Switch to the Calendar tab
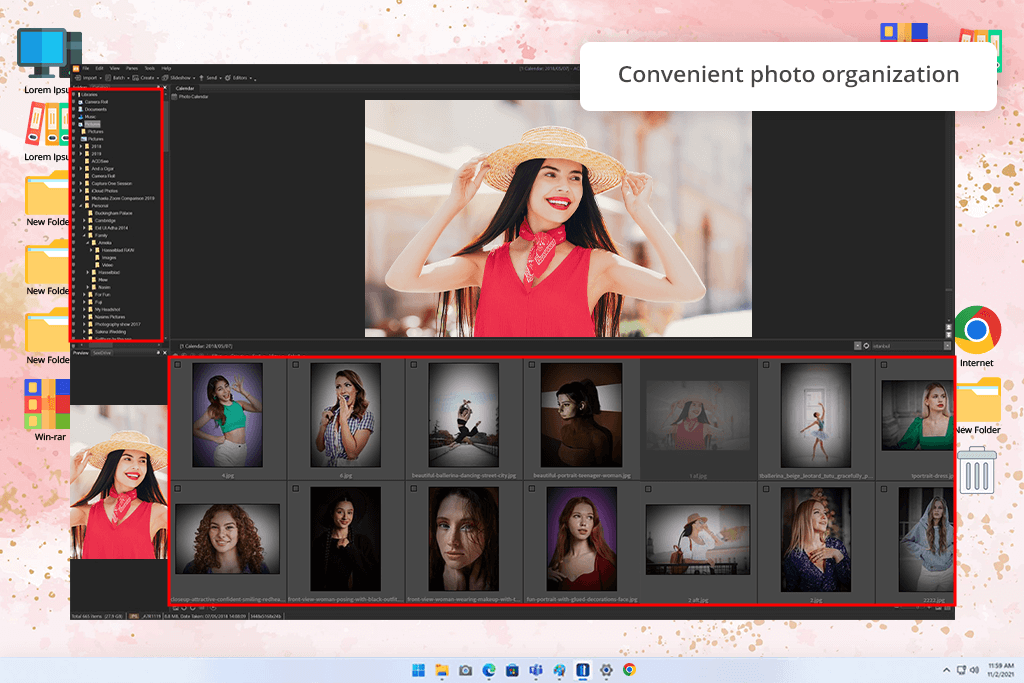Screen dimensions: 1024x683 click(185, 88)
